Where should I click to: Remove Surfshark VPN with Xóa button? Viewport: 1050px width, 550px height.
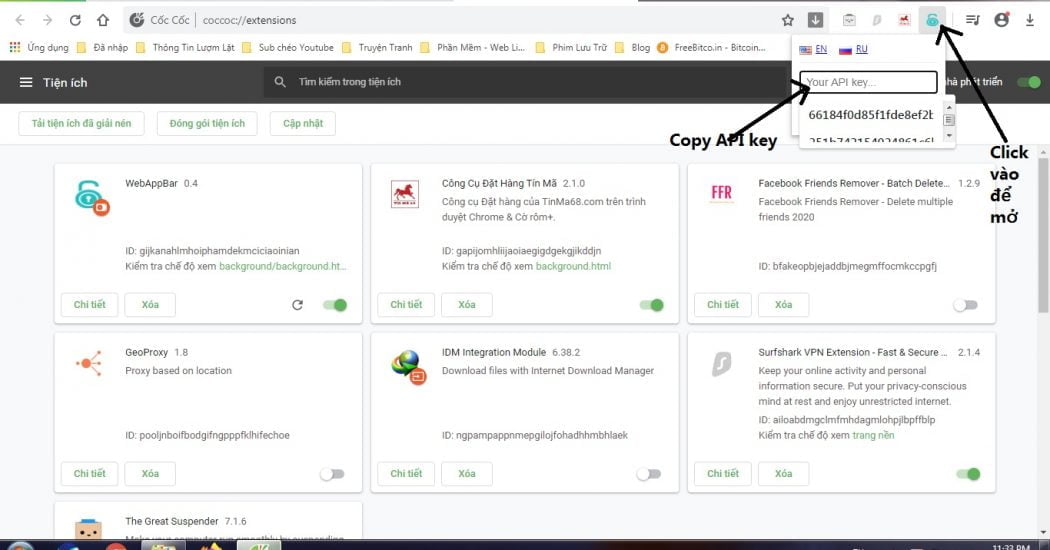pyautogui.click(x=783, y=474)
